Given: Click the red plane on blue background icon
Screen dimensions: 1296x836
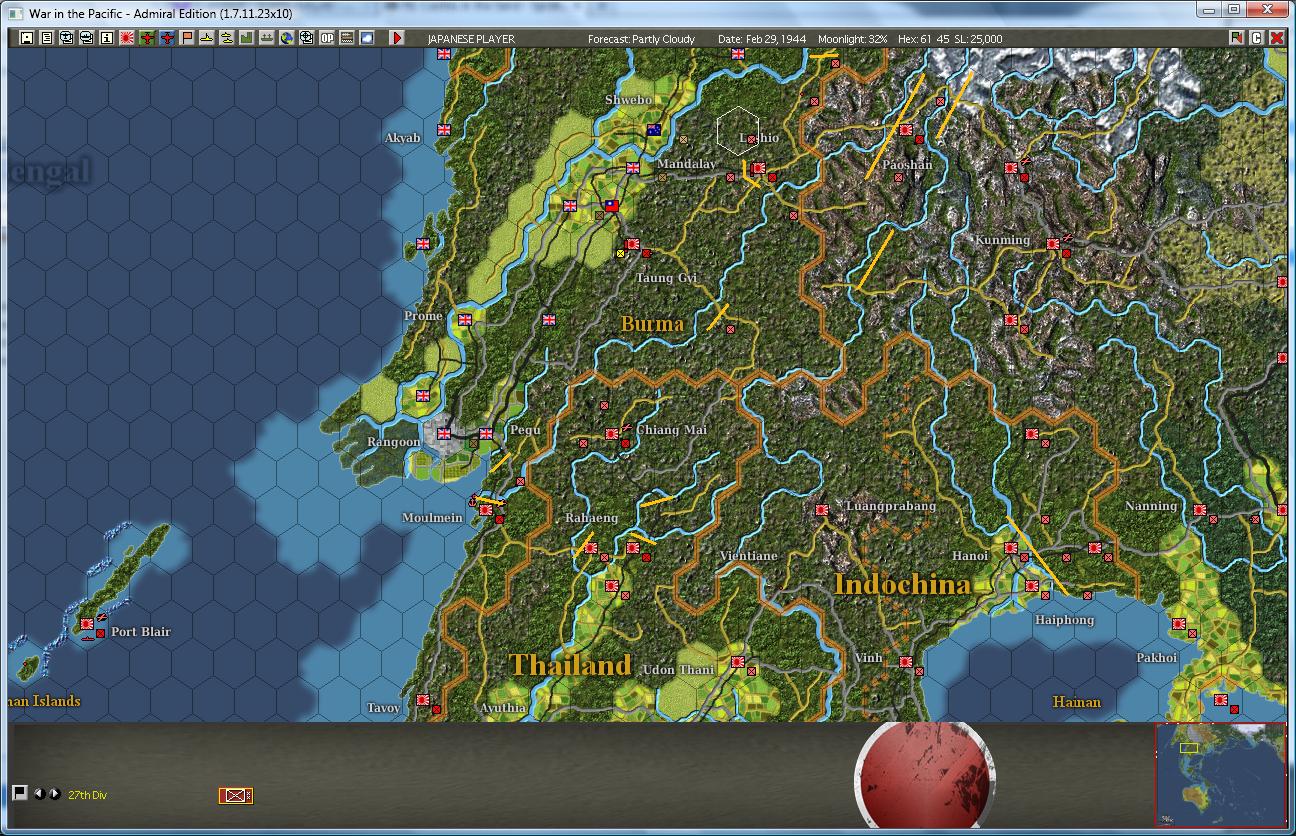Looking at the screenshot, I should pos(167,38).
